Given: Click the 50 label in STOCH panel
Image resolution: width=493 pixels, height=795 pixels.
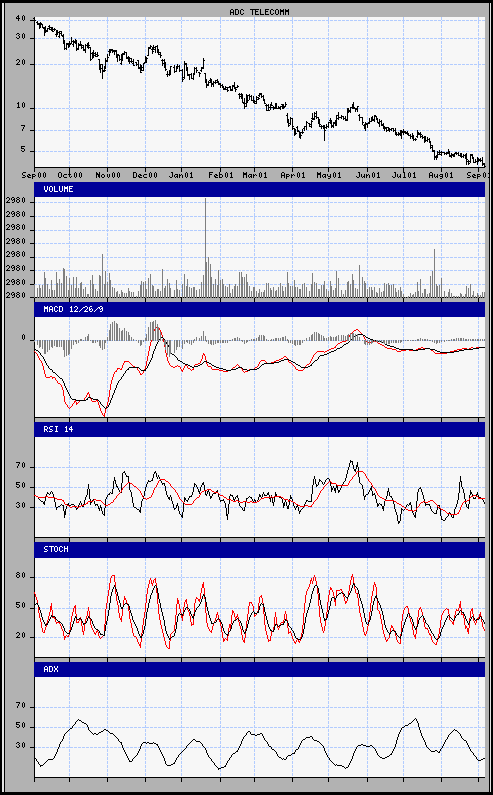Looking at the screenshot, I should point(20,606).
